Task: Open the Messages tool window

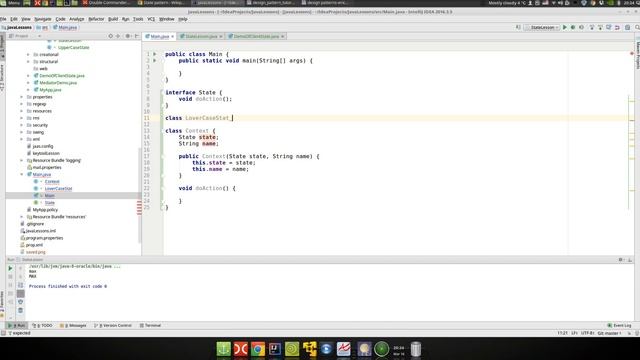Action: coord(73,325)
